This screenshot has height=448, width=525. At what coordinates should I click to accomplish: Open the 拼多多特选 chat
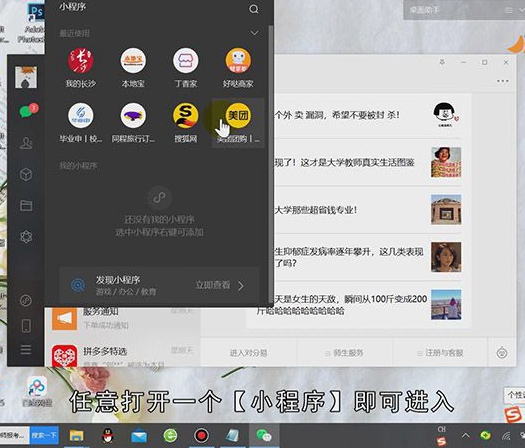click(x=123, y=354)
